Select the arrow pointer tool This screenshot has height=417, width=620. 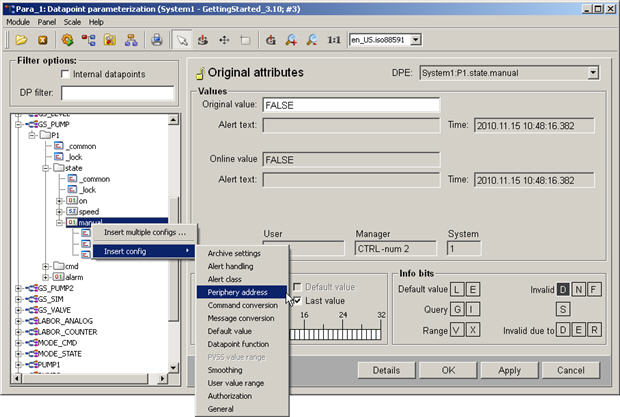point(183,40)
